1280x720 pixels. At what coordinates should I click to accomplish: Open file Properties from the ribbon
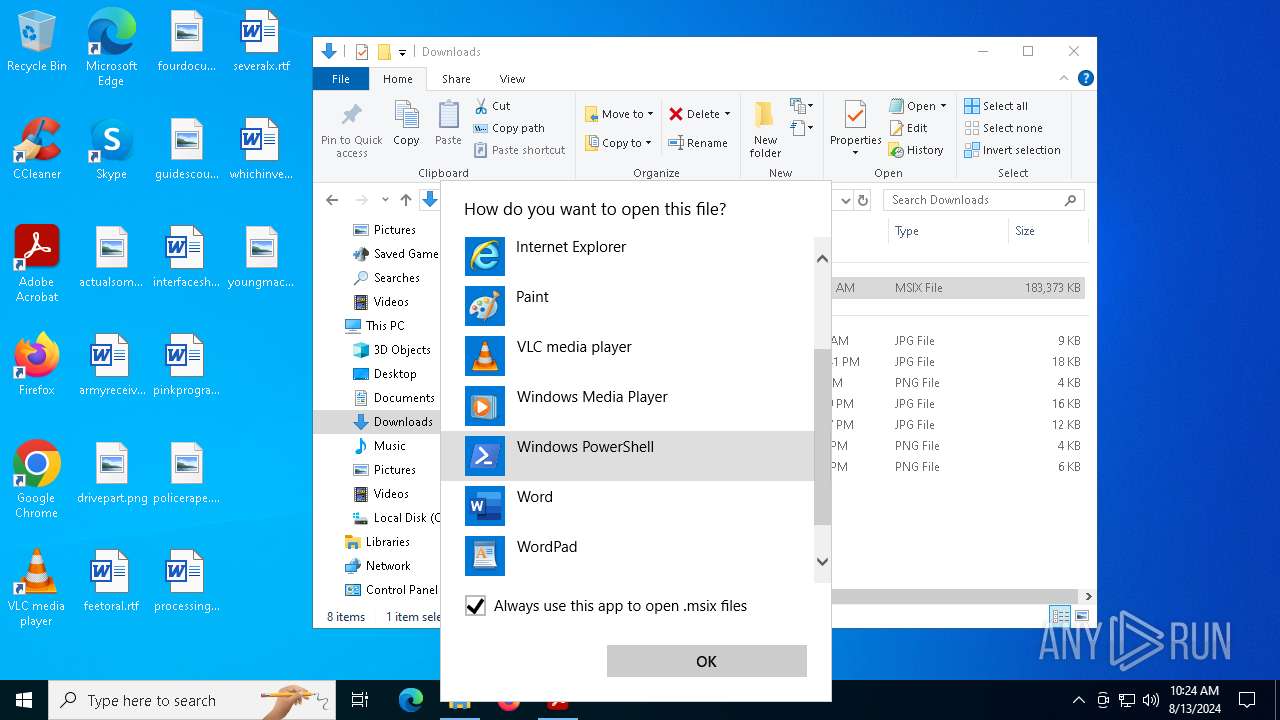[856, 129]
